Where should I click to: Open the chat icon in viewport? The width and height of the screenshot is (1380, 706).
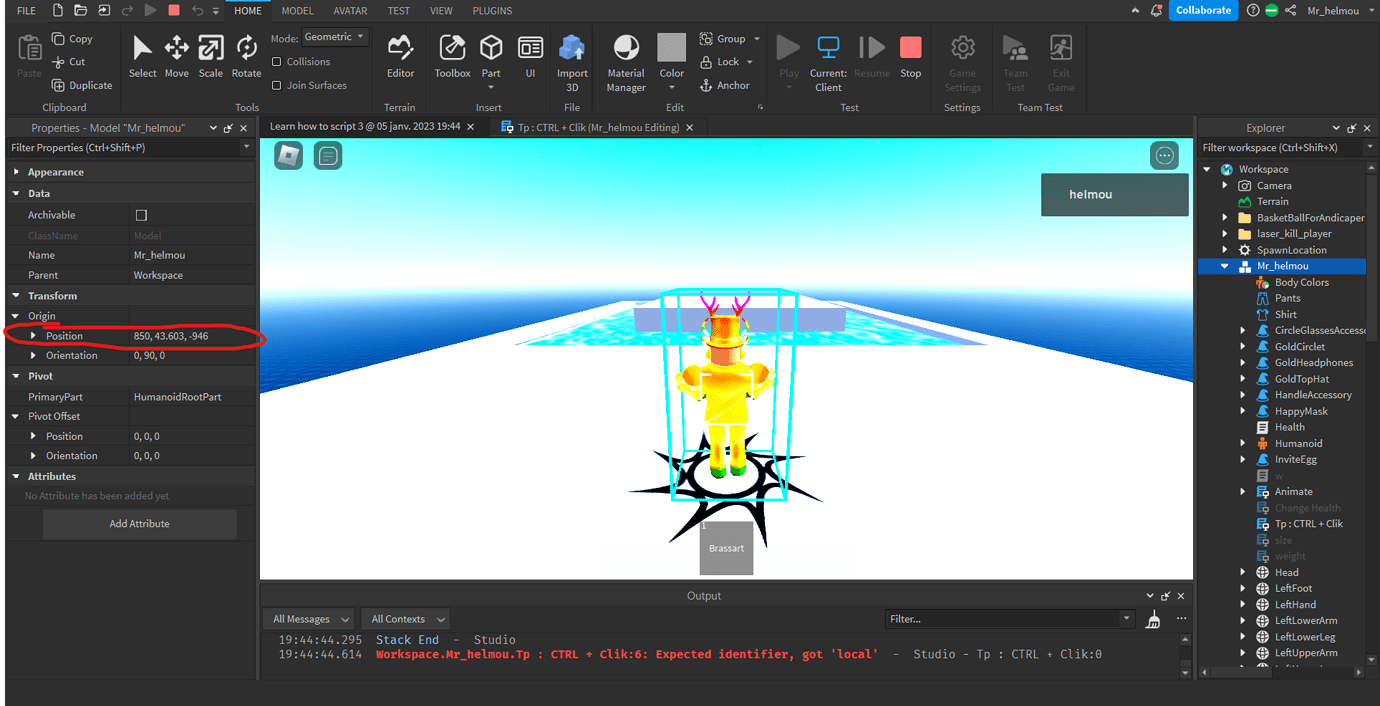pyautogui.click(x=328, y=155)
